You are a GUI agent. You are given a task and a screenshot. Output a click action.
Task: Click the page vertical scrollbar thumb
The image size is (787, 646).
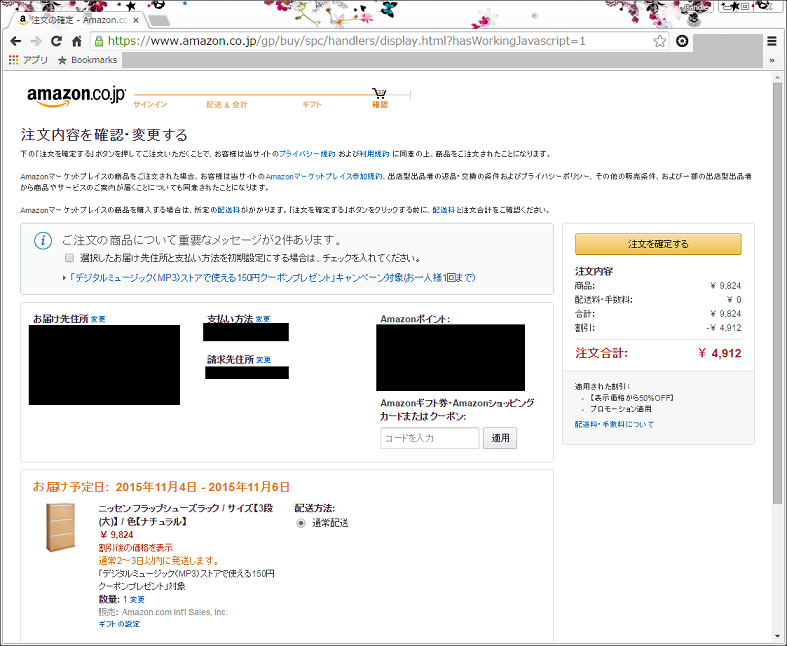tap(777, 294)
